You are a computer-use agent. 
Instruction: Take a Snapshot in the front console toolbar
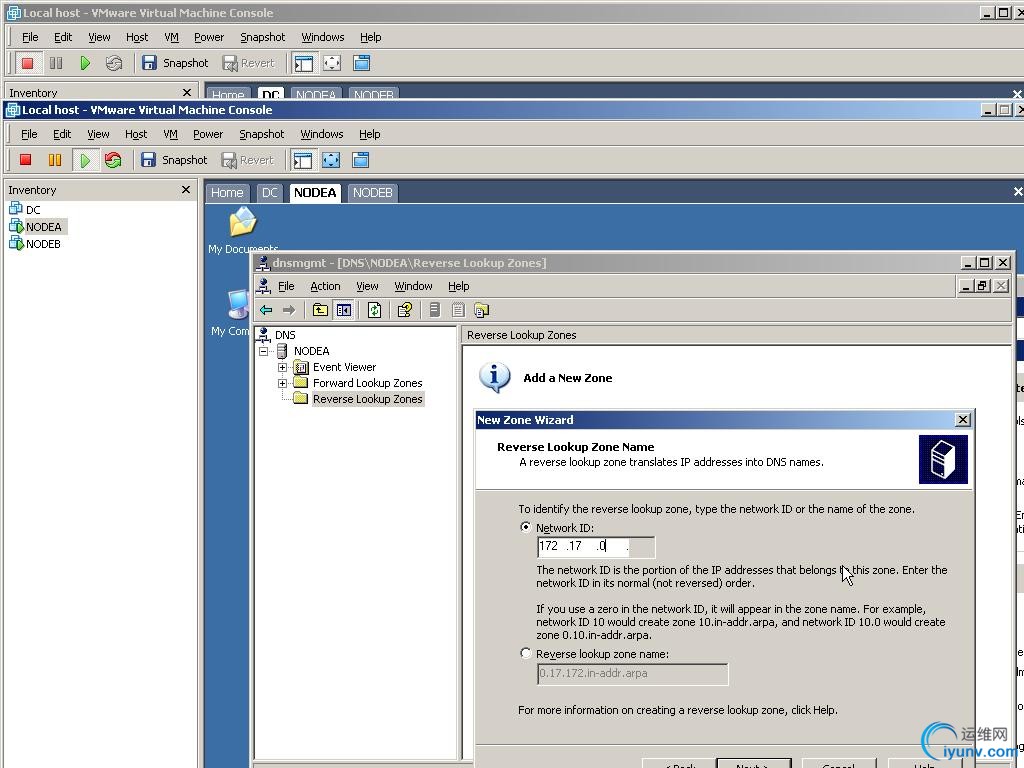point(174,160)
